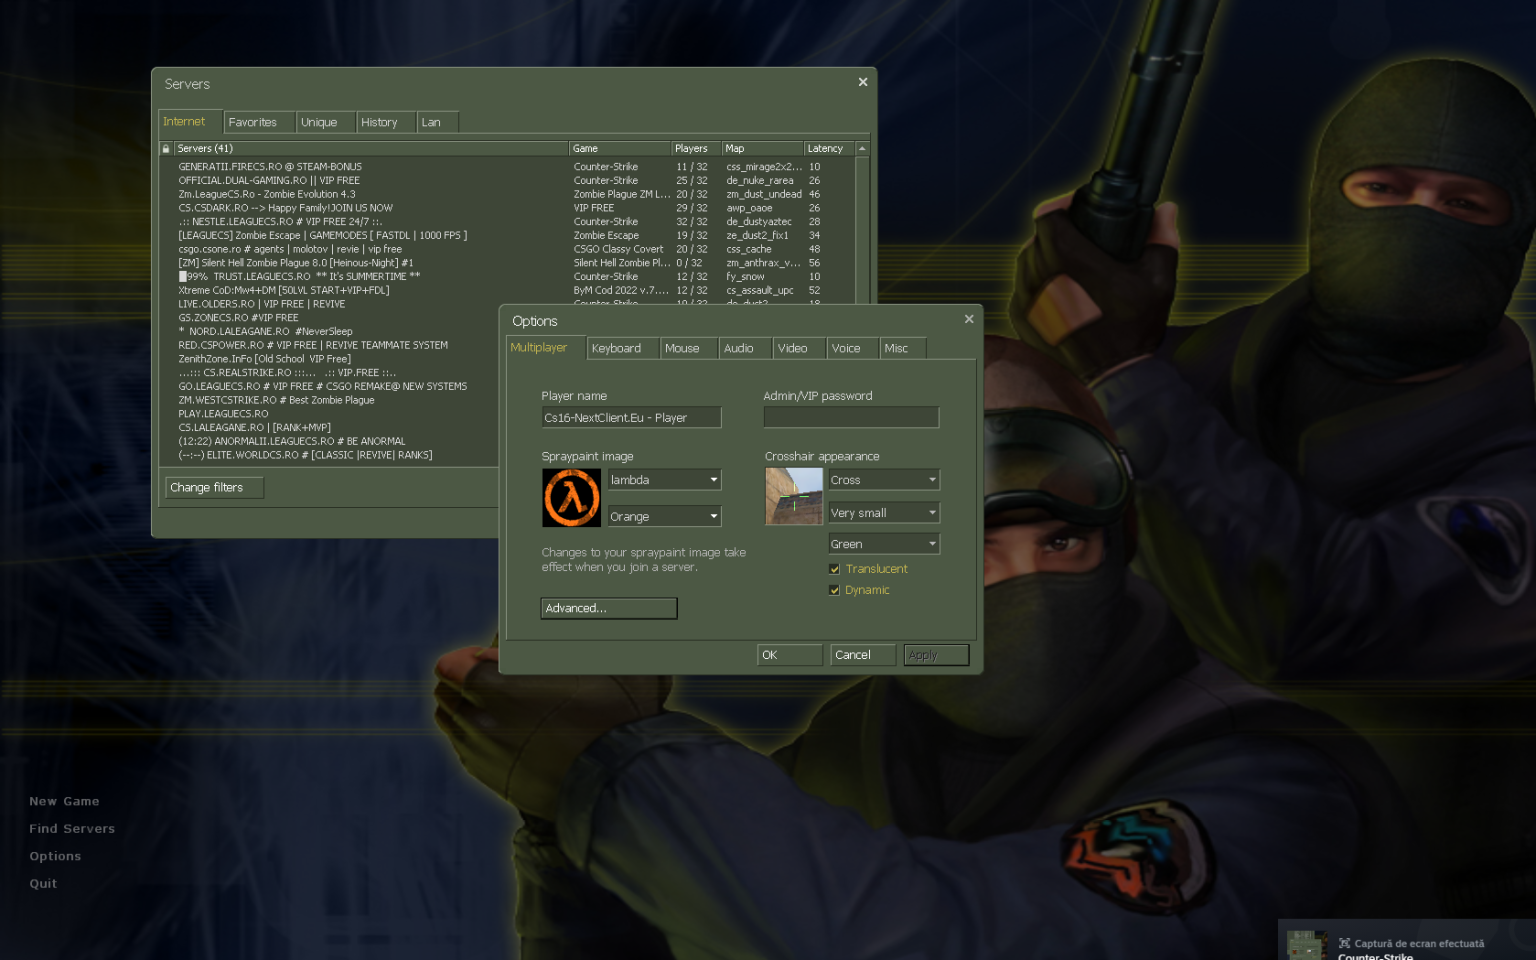
Task: Select New Game from the main menu
Action: (64, 801)
